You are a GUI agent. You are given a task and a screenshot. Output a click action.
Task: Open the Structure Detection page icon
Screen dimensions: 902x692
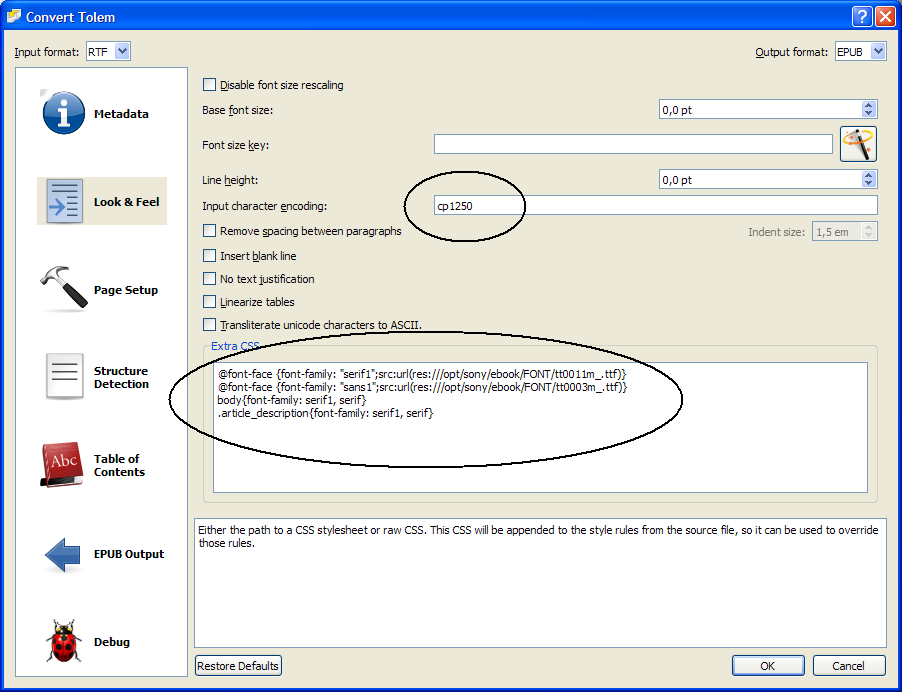coord(64,377)
